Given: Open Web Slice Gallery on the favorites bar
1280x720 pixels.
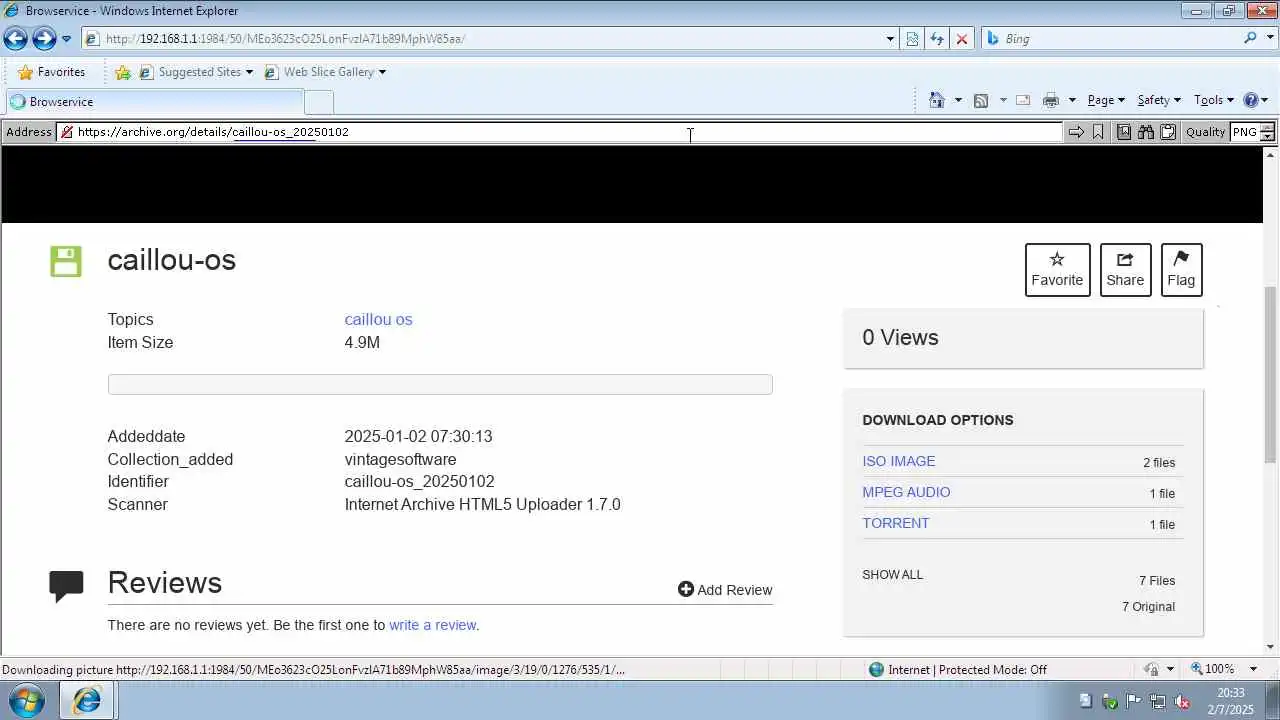Looking at the screenshot, I should click(x=324, y=72).
